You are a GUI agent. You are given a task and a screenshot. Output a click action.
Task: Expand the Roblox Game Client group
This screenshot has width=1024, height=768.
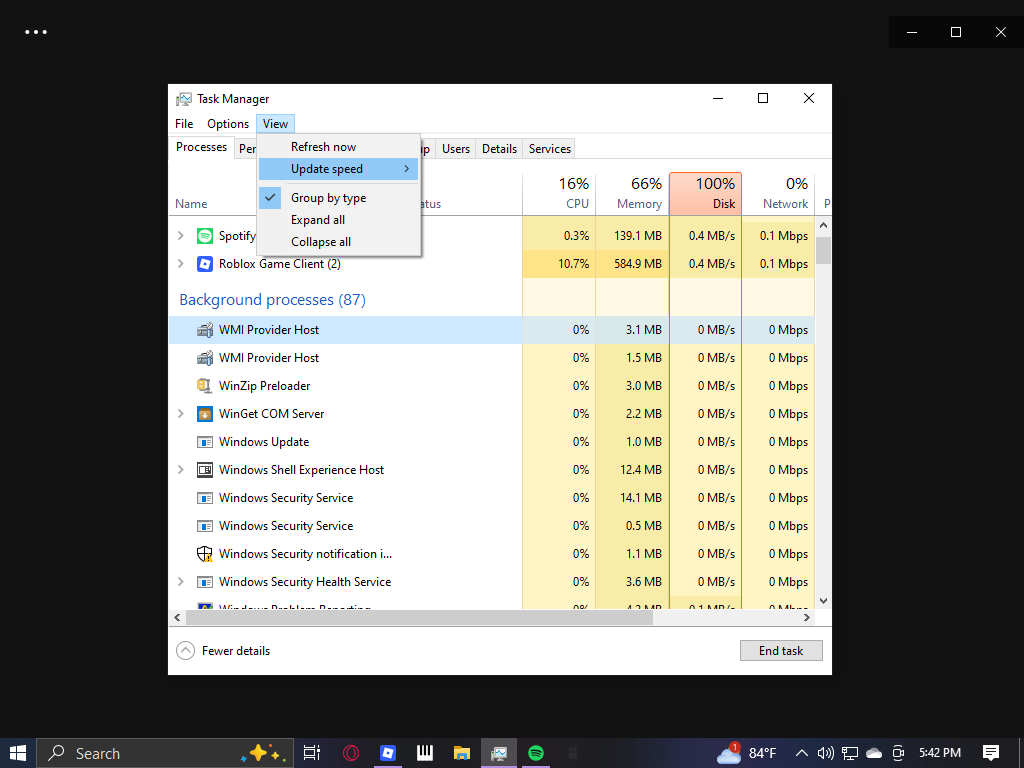[181, 264]
